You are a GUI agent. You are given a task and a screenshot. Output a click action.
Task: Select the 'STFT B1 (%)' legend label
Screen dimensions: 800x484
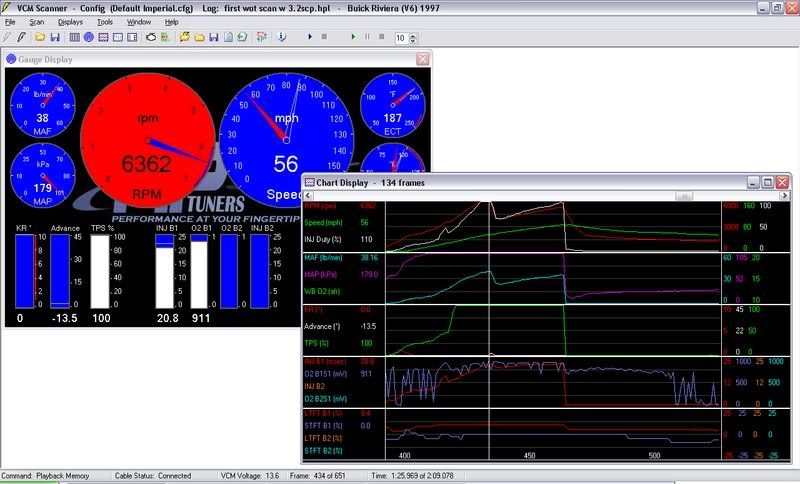[323, 425]
